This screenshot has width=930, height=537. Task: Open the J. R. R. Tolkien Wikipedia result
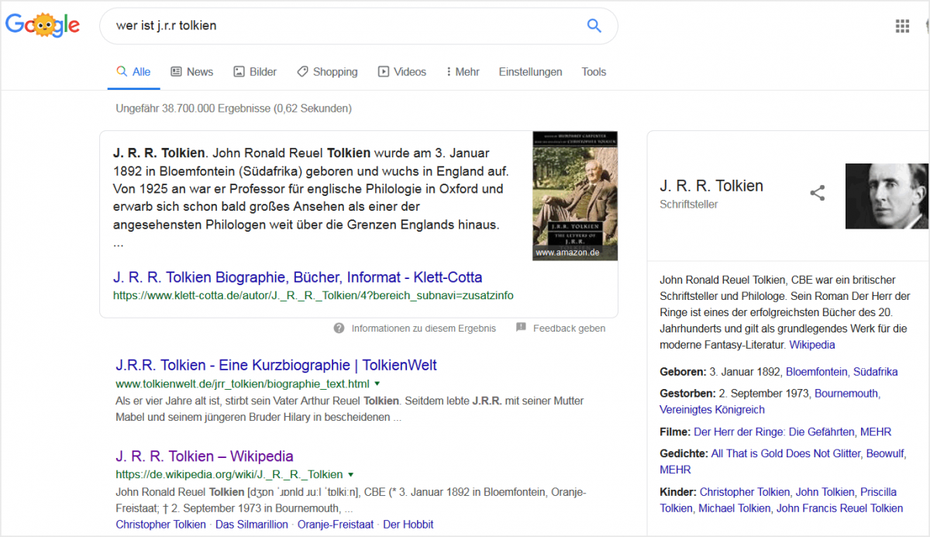204,456
